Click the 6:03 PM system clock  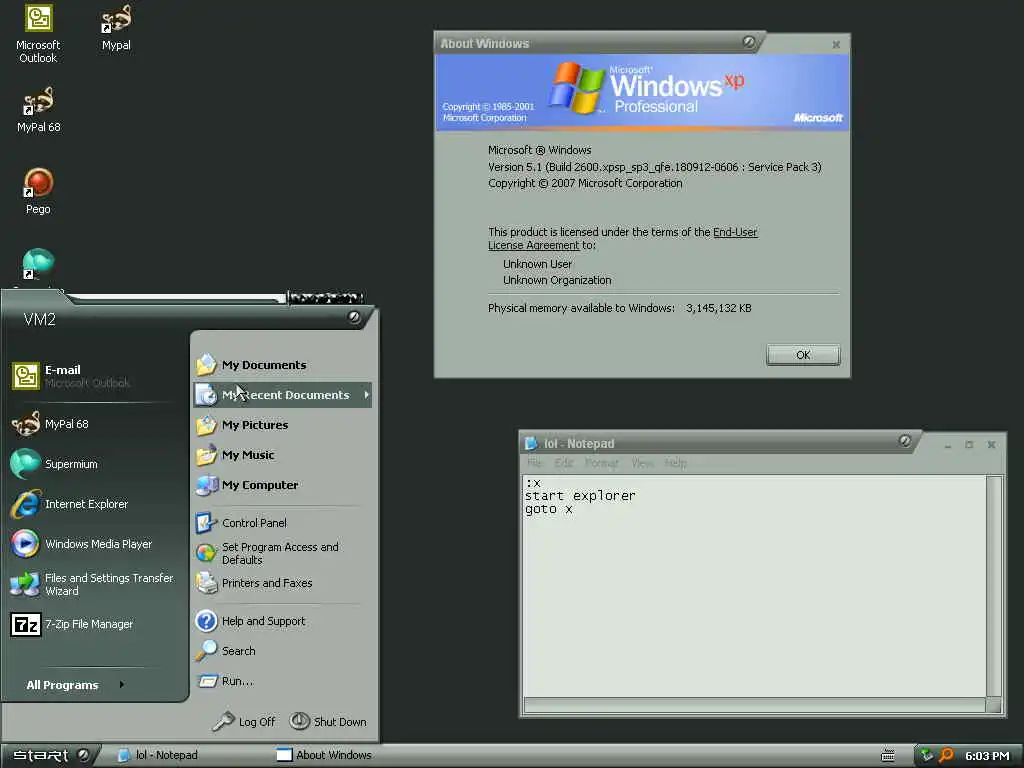(x=987, y=756)
